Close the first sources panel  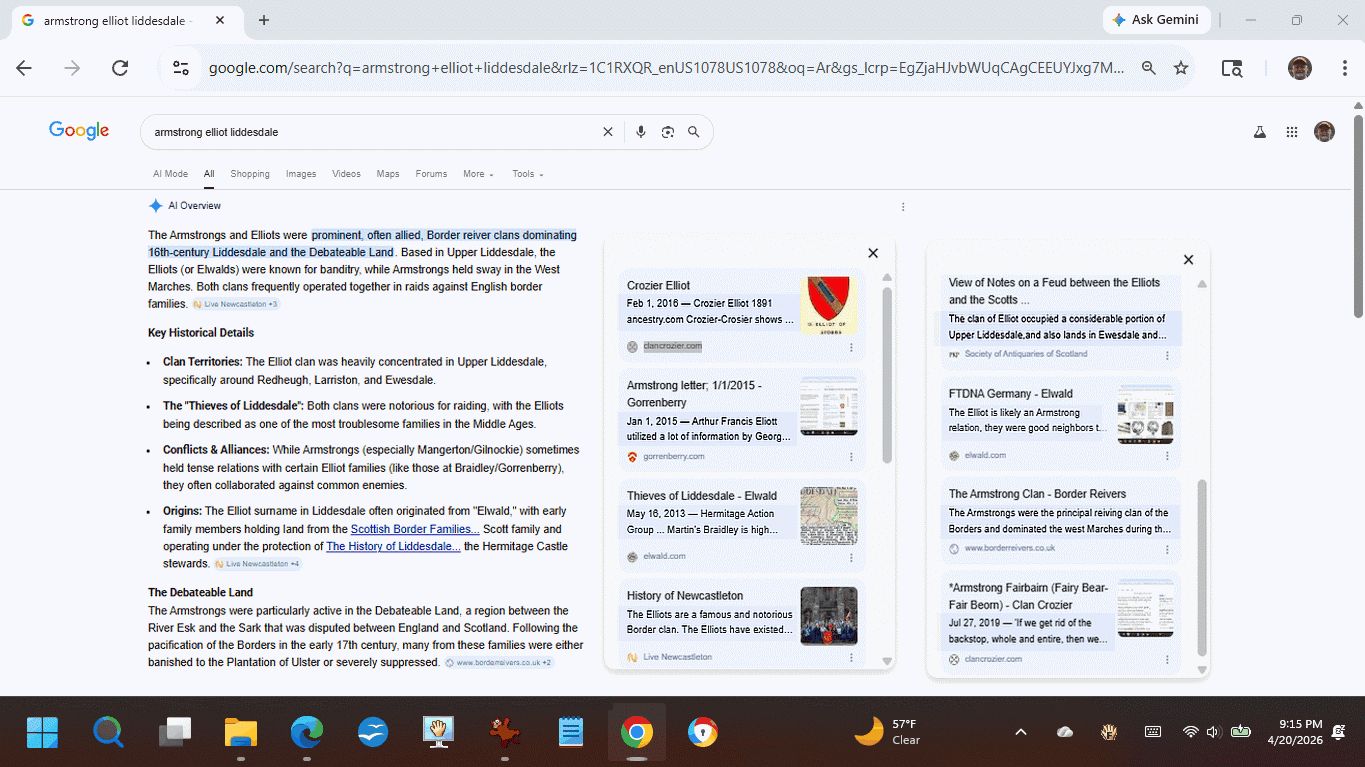pyautogui.click(x=873, y=254)
